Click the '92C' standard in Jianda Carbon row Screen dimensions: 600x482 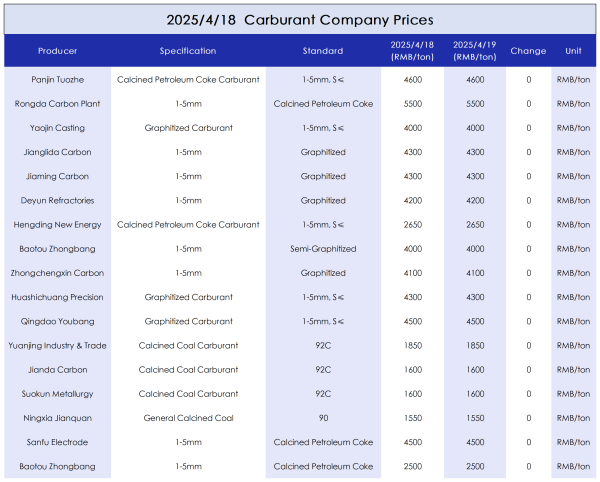[323, 370]
